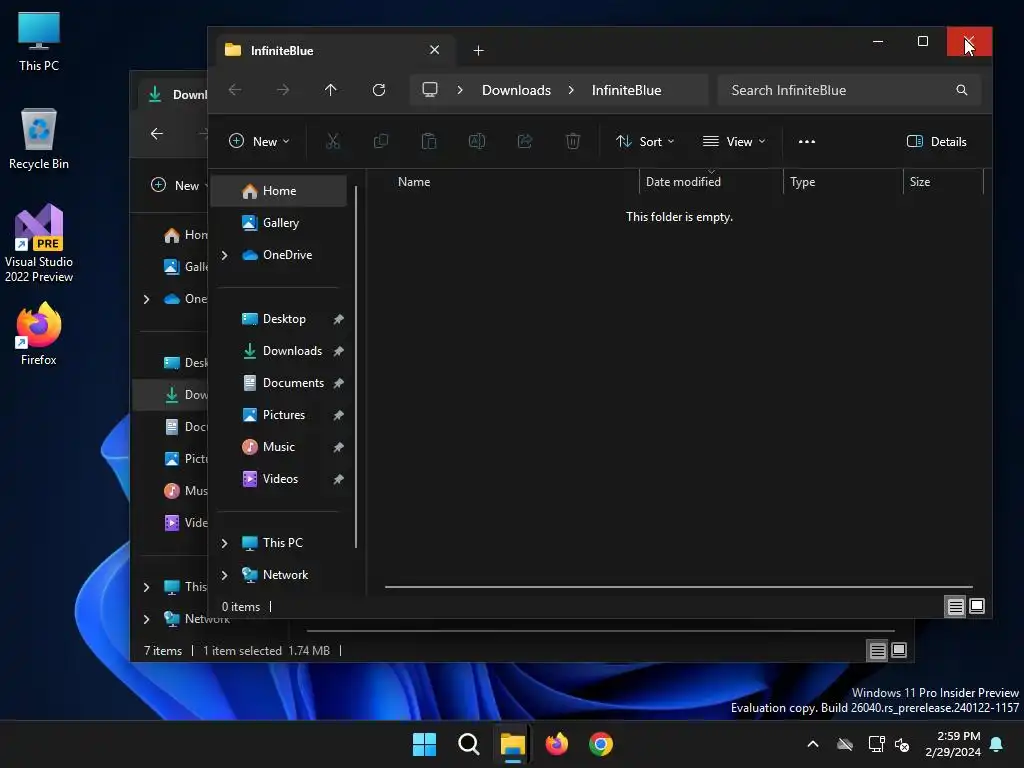Click the Paste clipboard icon
Image resolution: width=1024 pixels, height=768 pixels.
(428, 141)
